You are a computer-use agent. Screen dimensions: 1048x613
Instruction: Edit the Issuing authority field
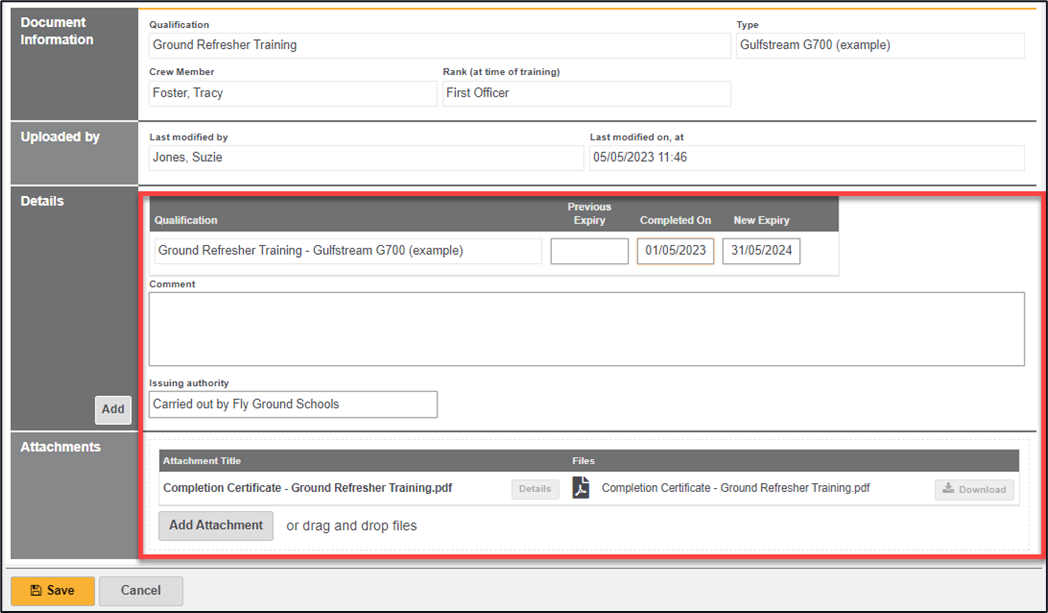(x=293, y=404)
